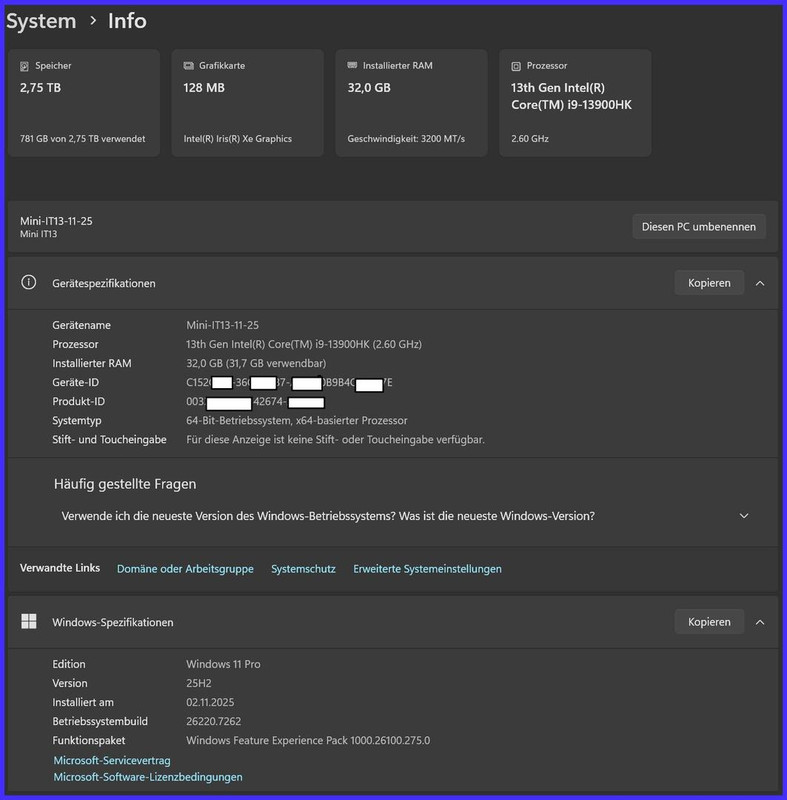The width and height of the screenshot is (787, 800).
Task: Click the 'Häufig gestellte Fragen' heading
Action: 125,484
